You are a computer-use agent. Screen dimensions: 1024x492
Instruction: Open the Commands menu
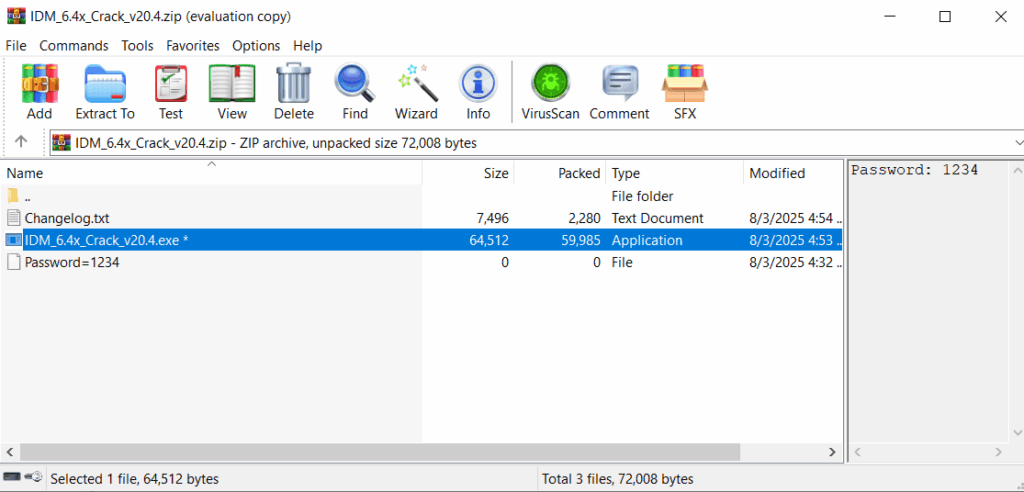pos(74,46)
